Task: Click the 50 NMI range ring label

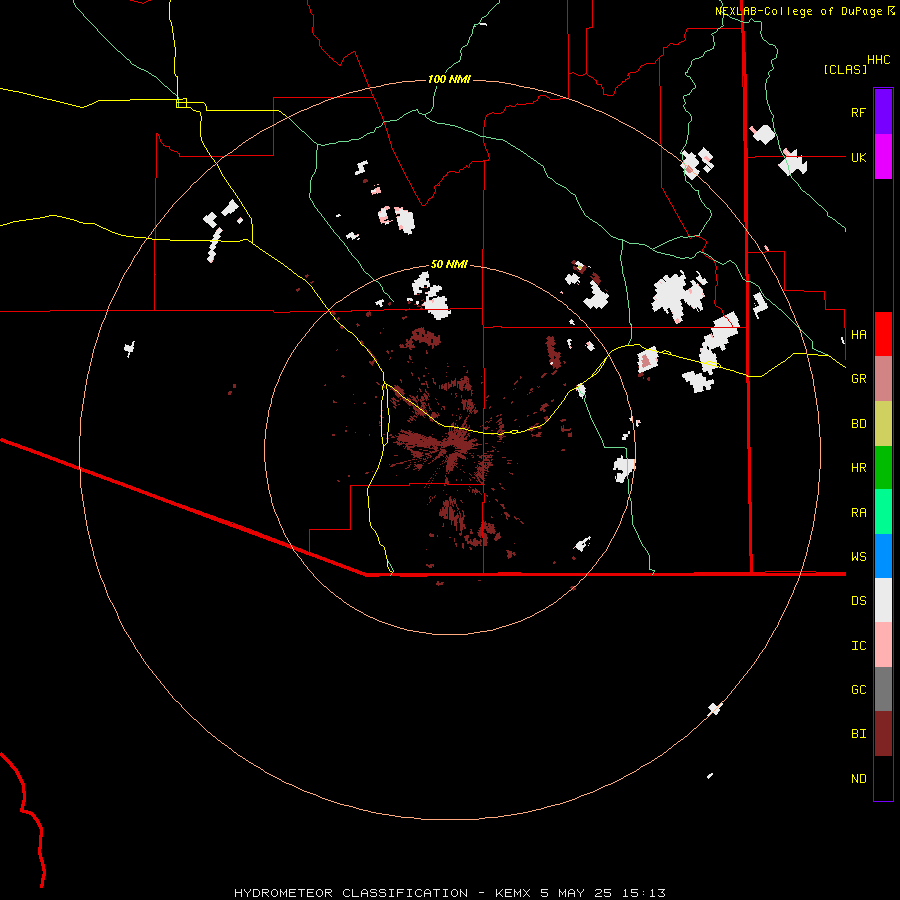Action: pos(449,264)
